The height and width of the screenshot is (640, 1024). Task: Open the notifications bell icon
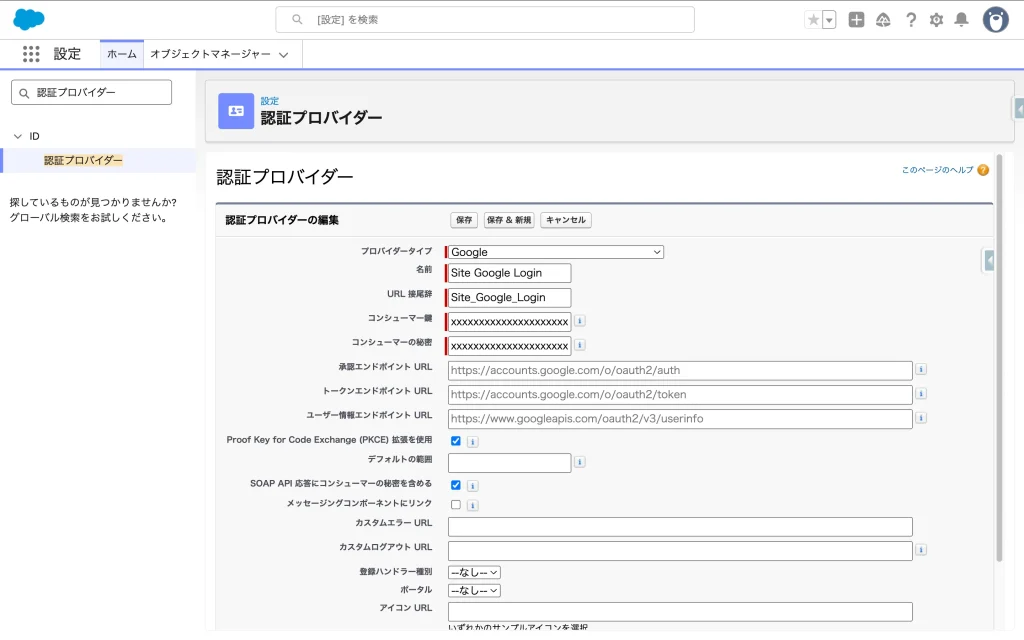(x=961, y=20)
